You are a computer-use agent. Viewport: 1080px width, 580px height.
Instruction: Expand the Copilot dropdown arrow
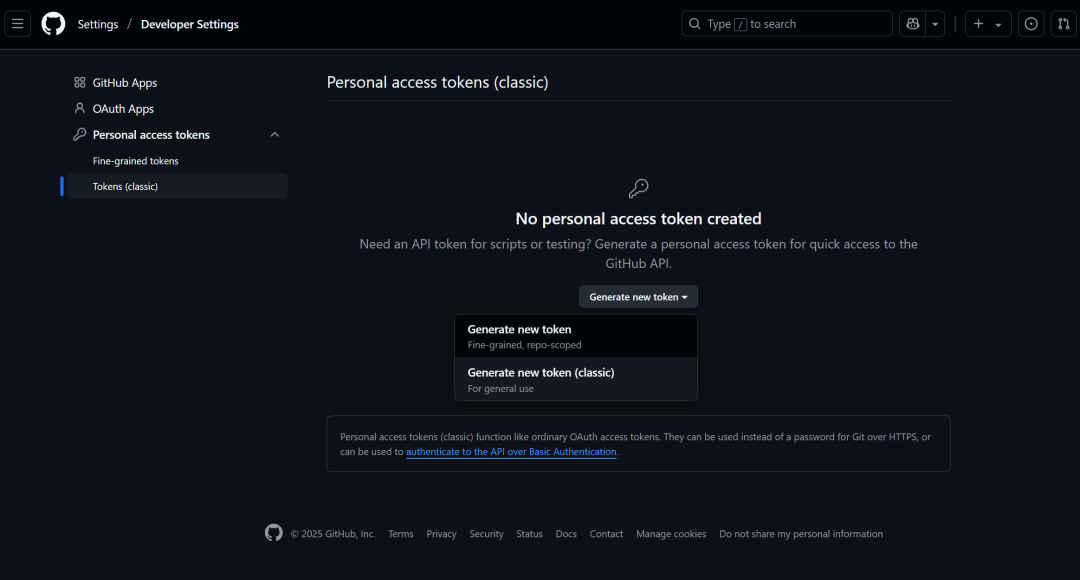(x=935, y=24)
